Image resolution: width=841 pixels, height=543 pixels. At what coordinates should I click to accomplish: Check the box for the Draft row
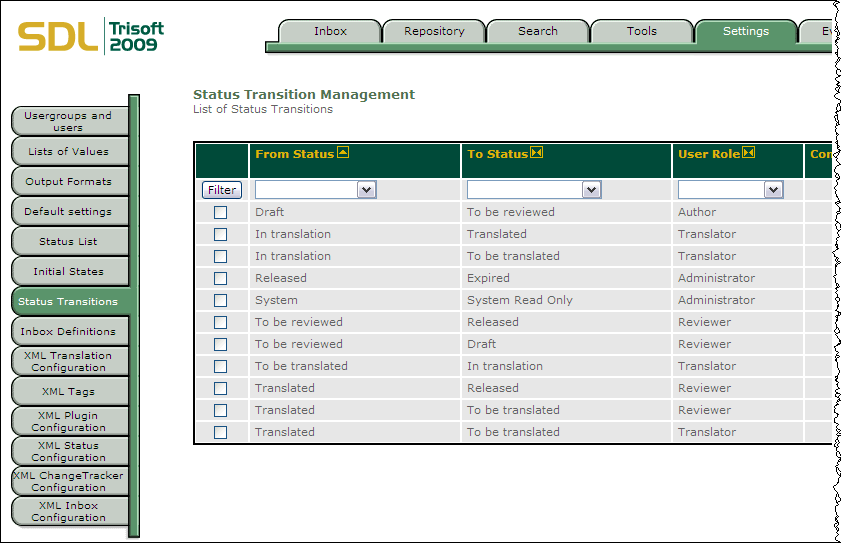[x=220, y=212]
